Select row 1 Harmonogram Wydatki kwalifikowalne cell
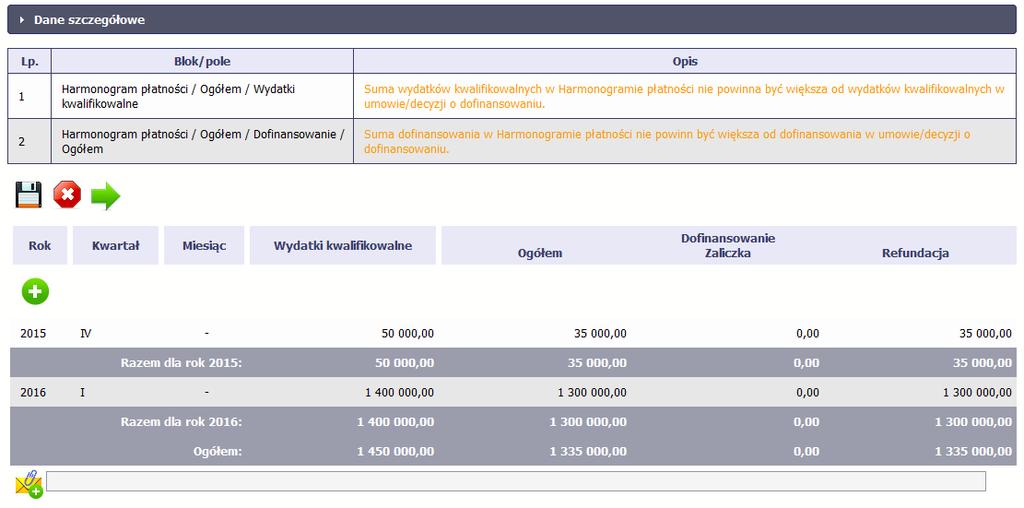 202,96
